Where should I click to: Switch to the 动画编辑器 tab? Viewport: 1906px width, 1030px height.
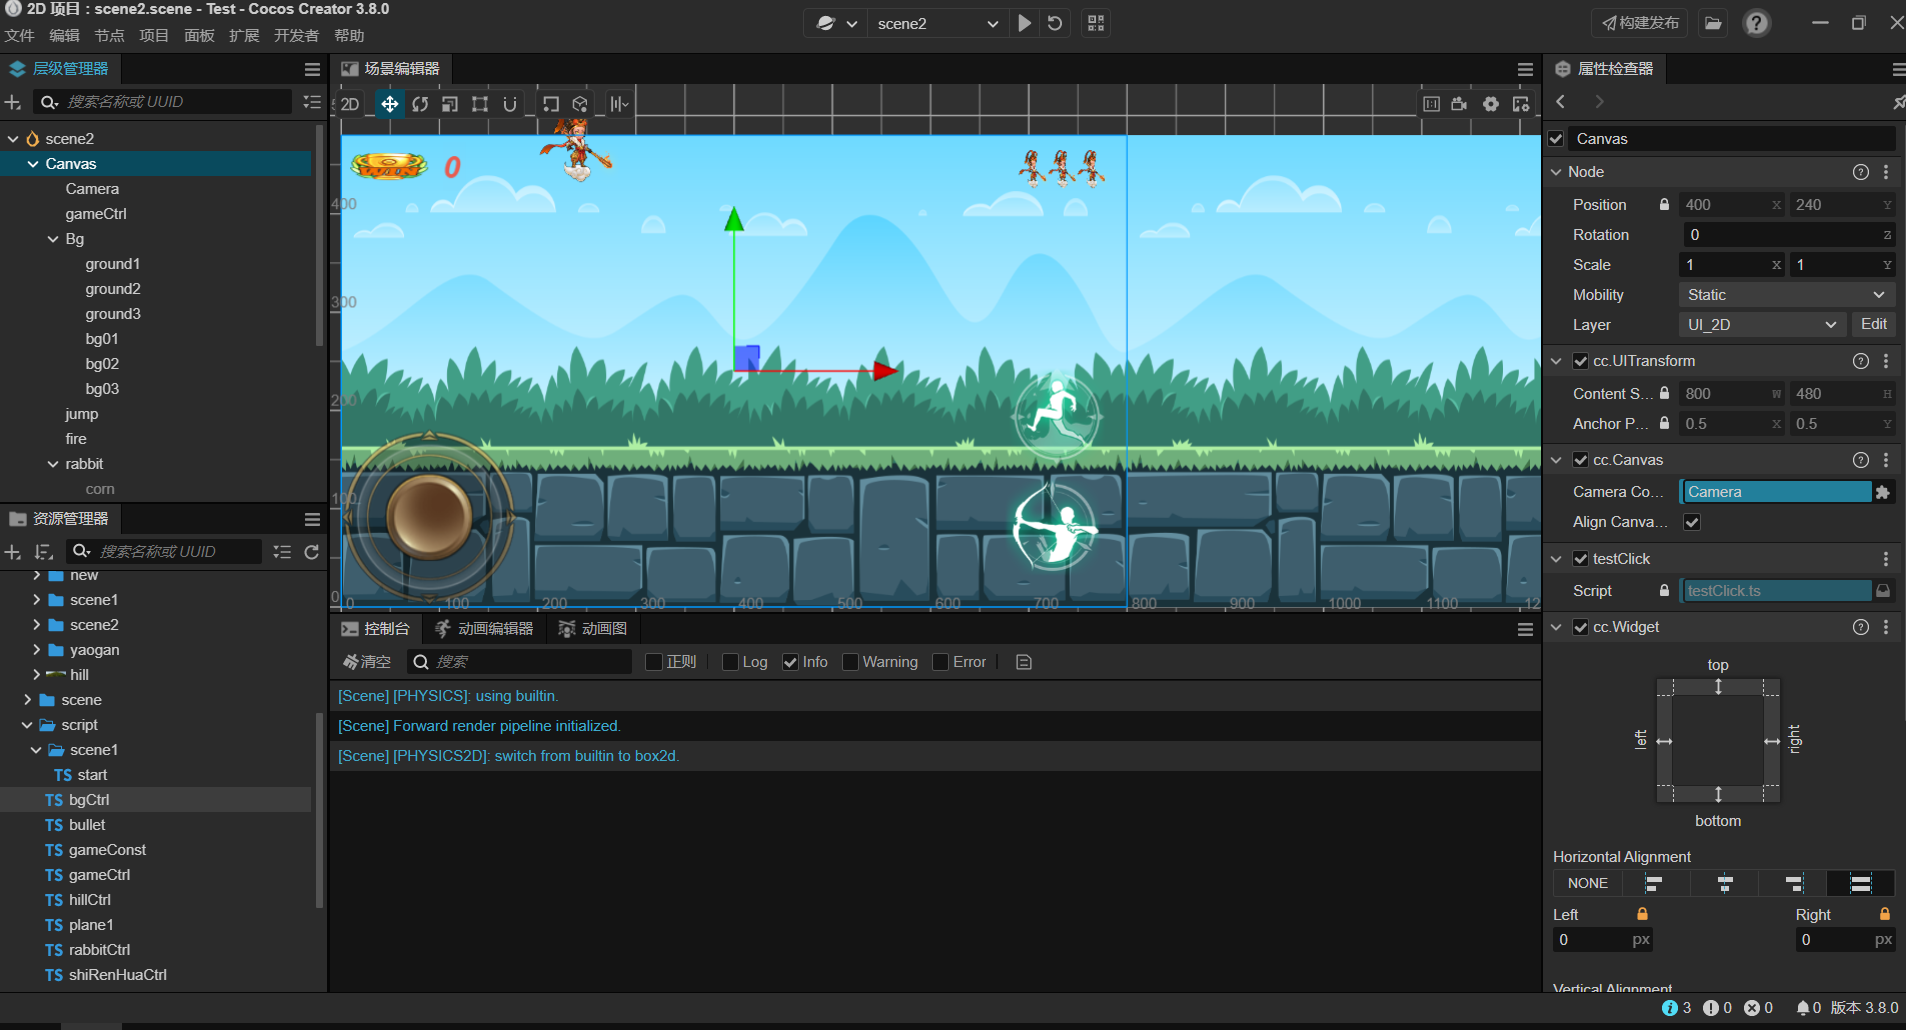pos(484,629)
